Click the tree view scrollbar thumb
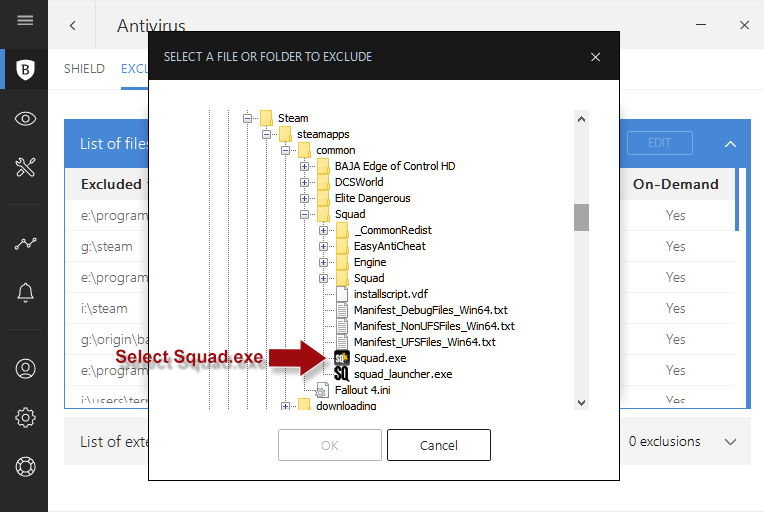Screen dimensions: 764x512 pyautogui.click(x=581, y=217)
